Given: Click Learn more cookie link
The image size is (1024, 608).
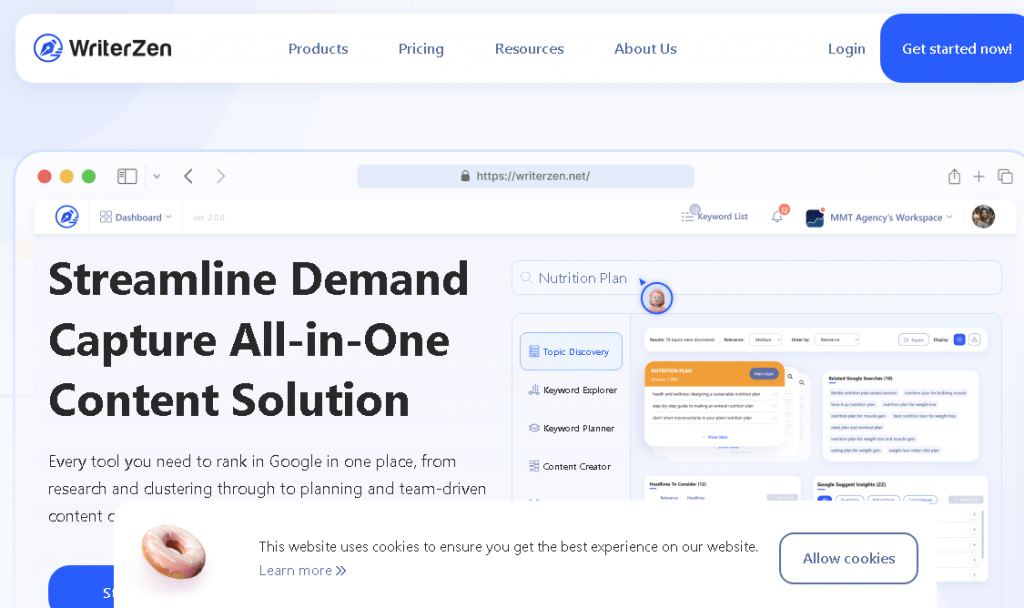Looking at the screenshot, I should [x=302, y=571].
